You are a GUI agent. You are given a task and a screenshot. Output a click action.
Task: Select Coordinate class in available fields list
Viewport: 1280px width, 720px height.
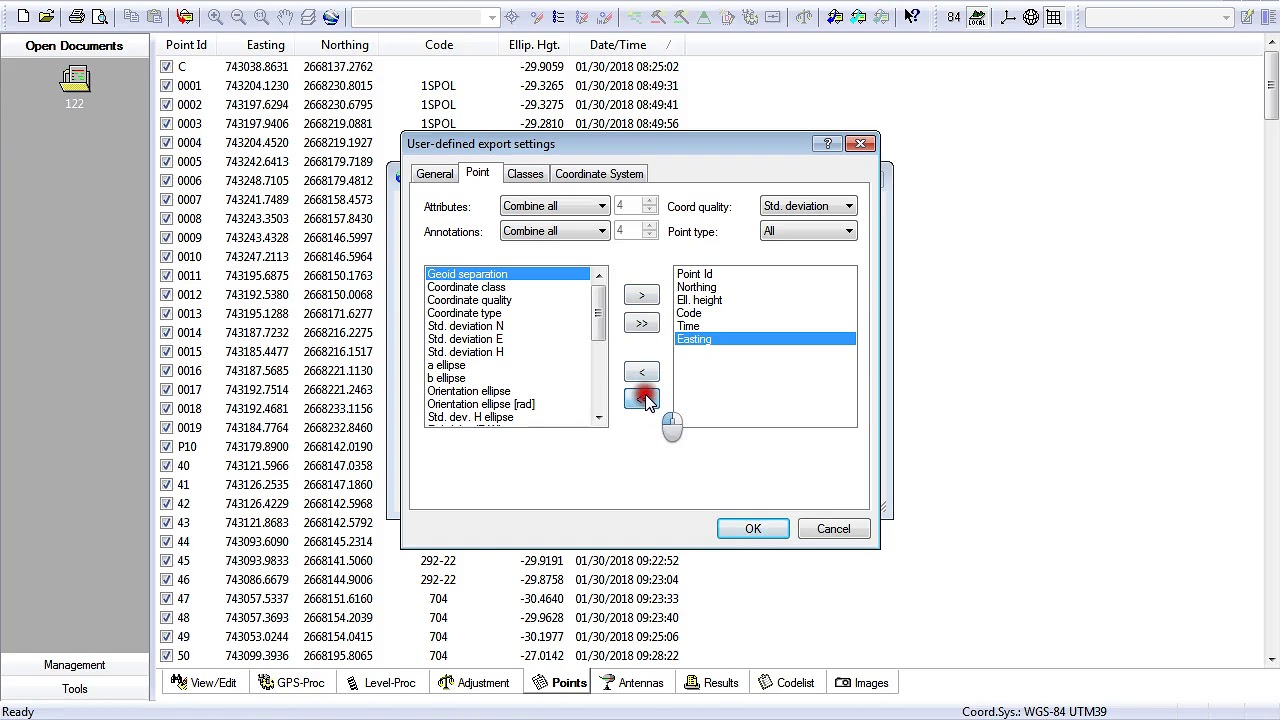[x=466, y=287]
